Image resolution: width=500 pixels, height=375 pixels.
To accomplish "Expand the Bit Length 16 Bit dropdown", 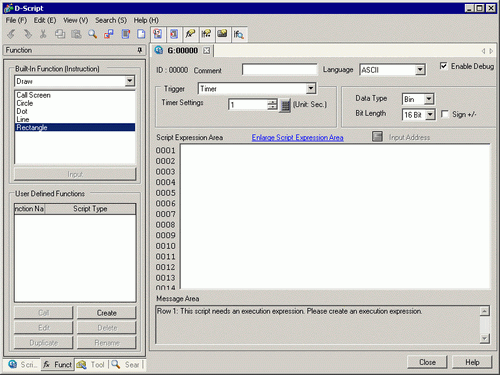I will pyautogui.click(x=430, y=114).
